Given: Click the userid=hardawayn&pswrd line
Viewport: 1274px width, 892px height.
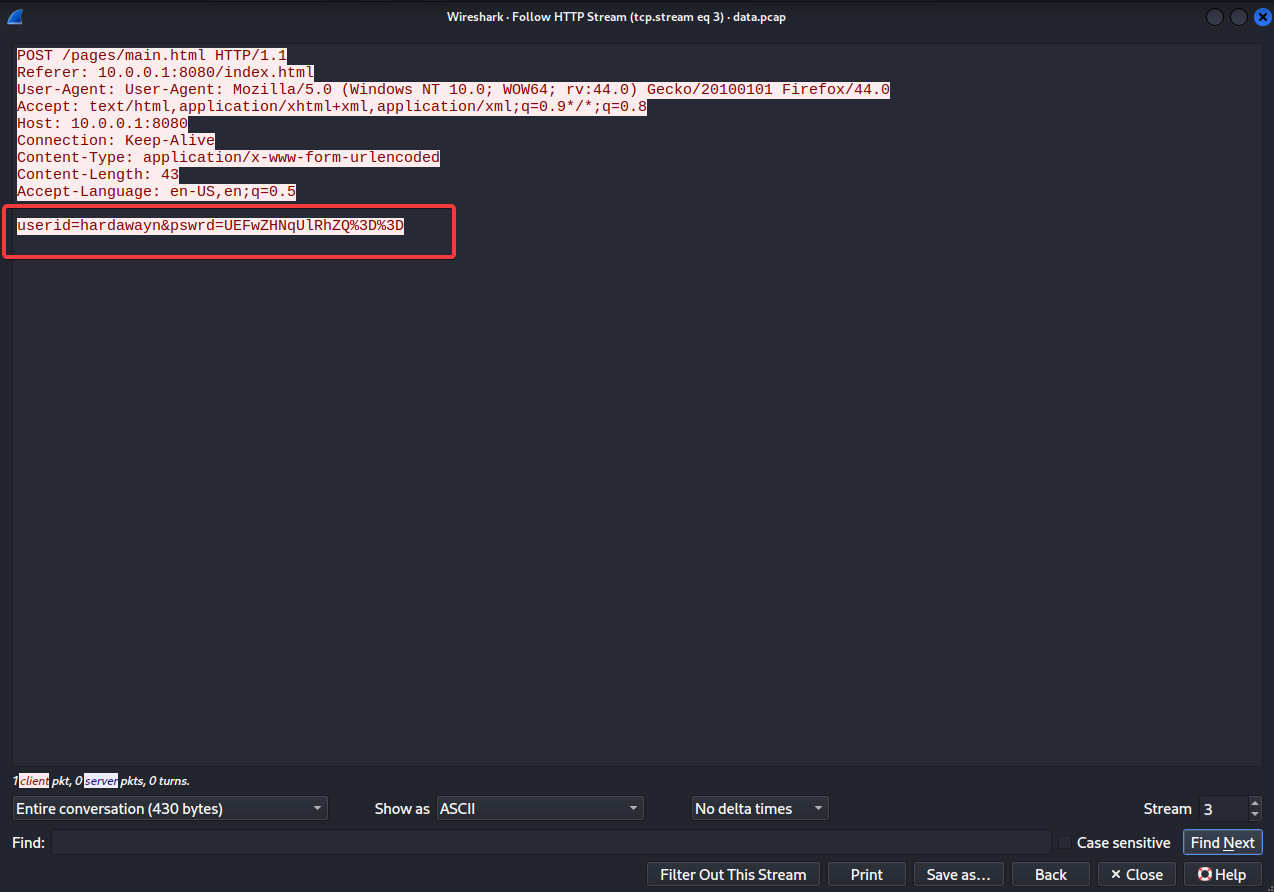Looking at the screenshot, I should pos(210,226).
